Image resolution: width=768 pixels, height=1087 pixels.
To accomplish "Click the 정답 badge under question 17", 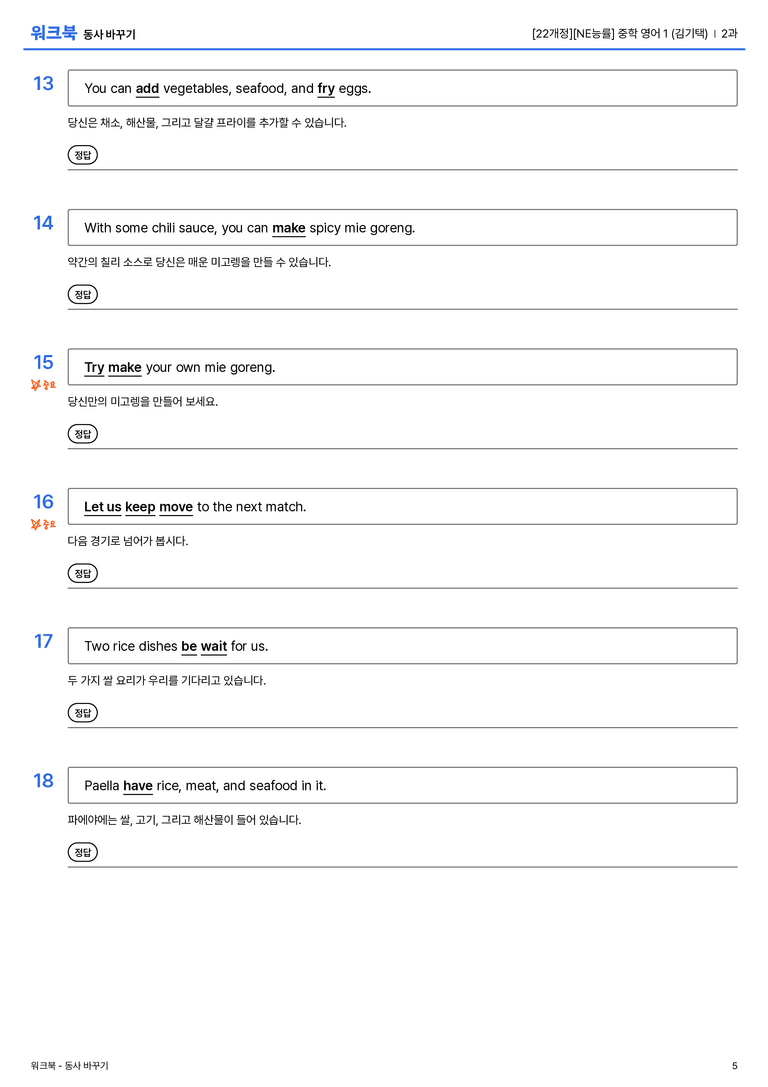I will [82, 712].
